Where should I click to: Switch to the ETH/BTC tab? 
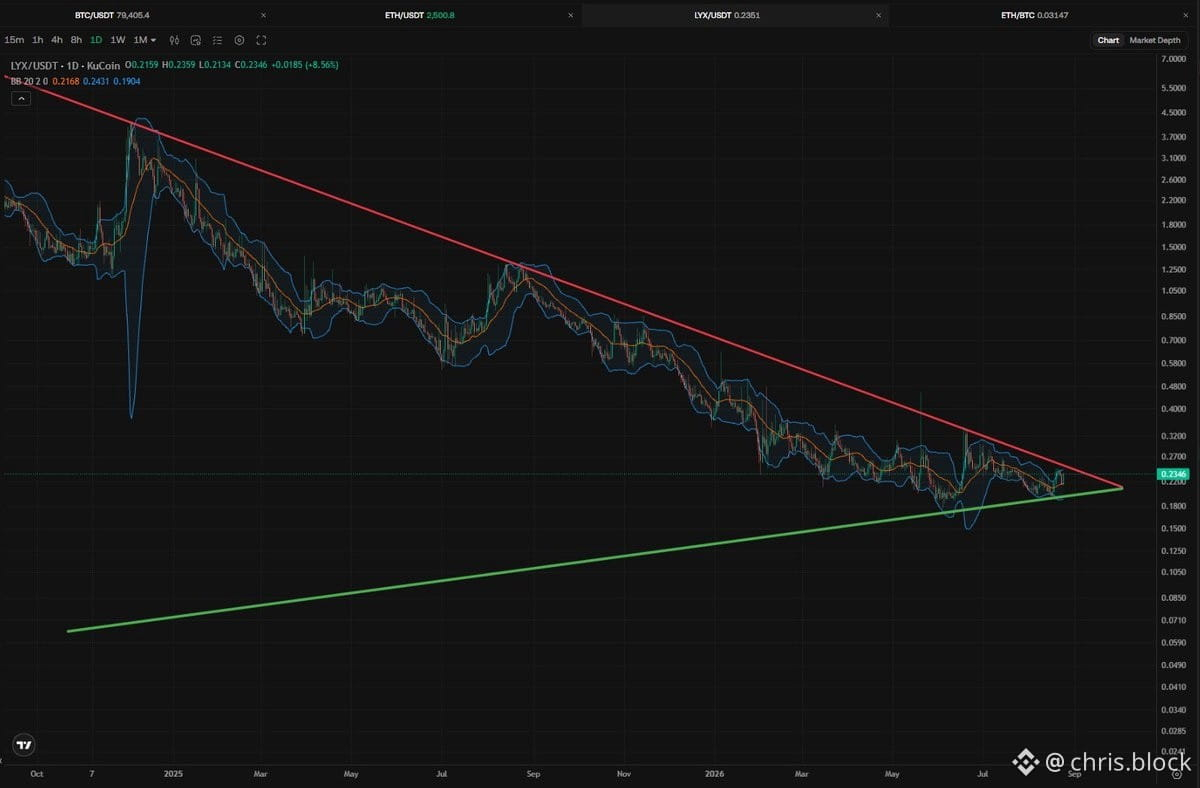click(1034, 15)
